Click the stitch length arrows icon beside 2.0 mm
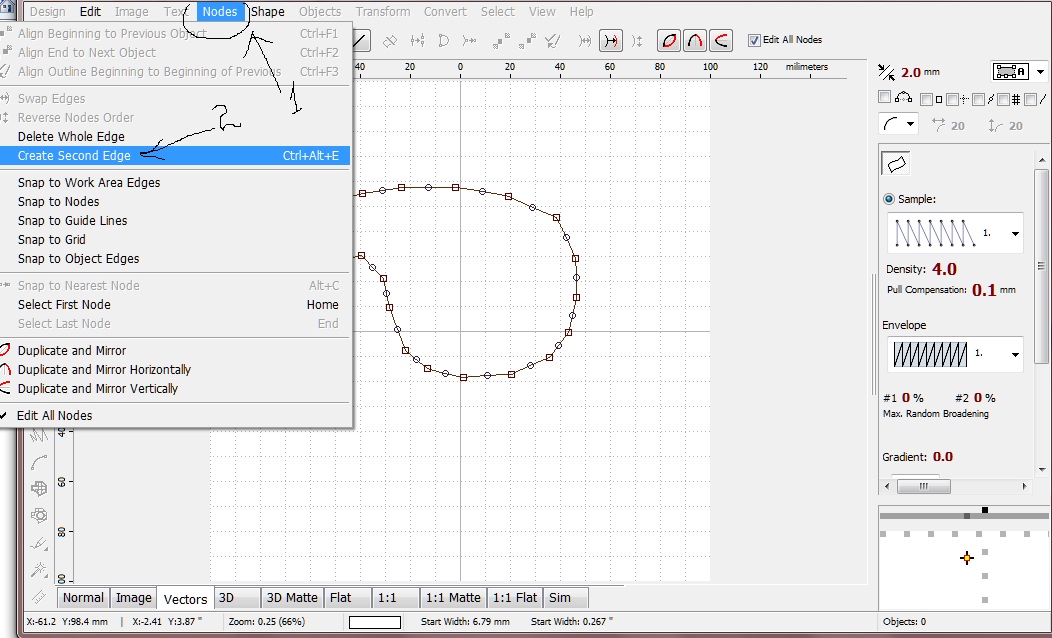1052x638 pixels. pos(887,72)
